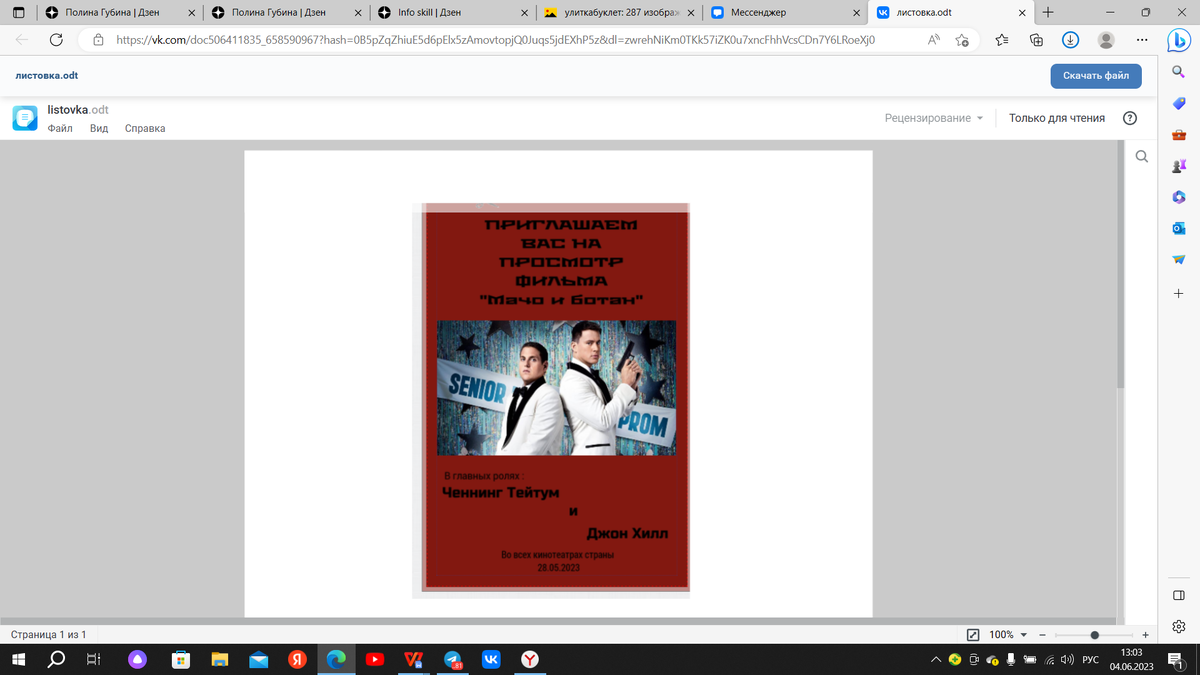Screen dimensions: 1200x675
Task: Open the Файл menu
Action: click(x=60, y=128)
